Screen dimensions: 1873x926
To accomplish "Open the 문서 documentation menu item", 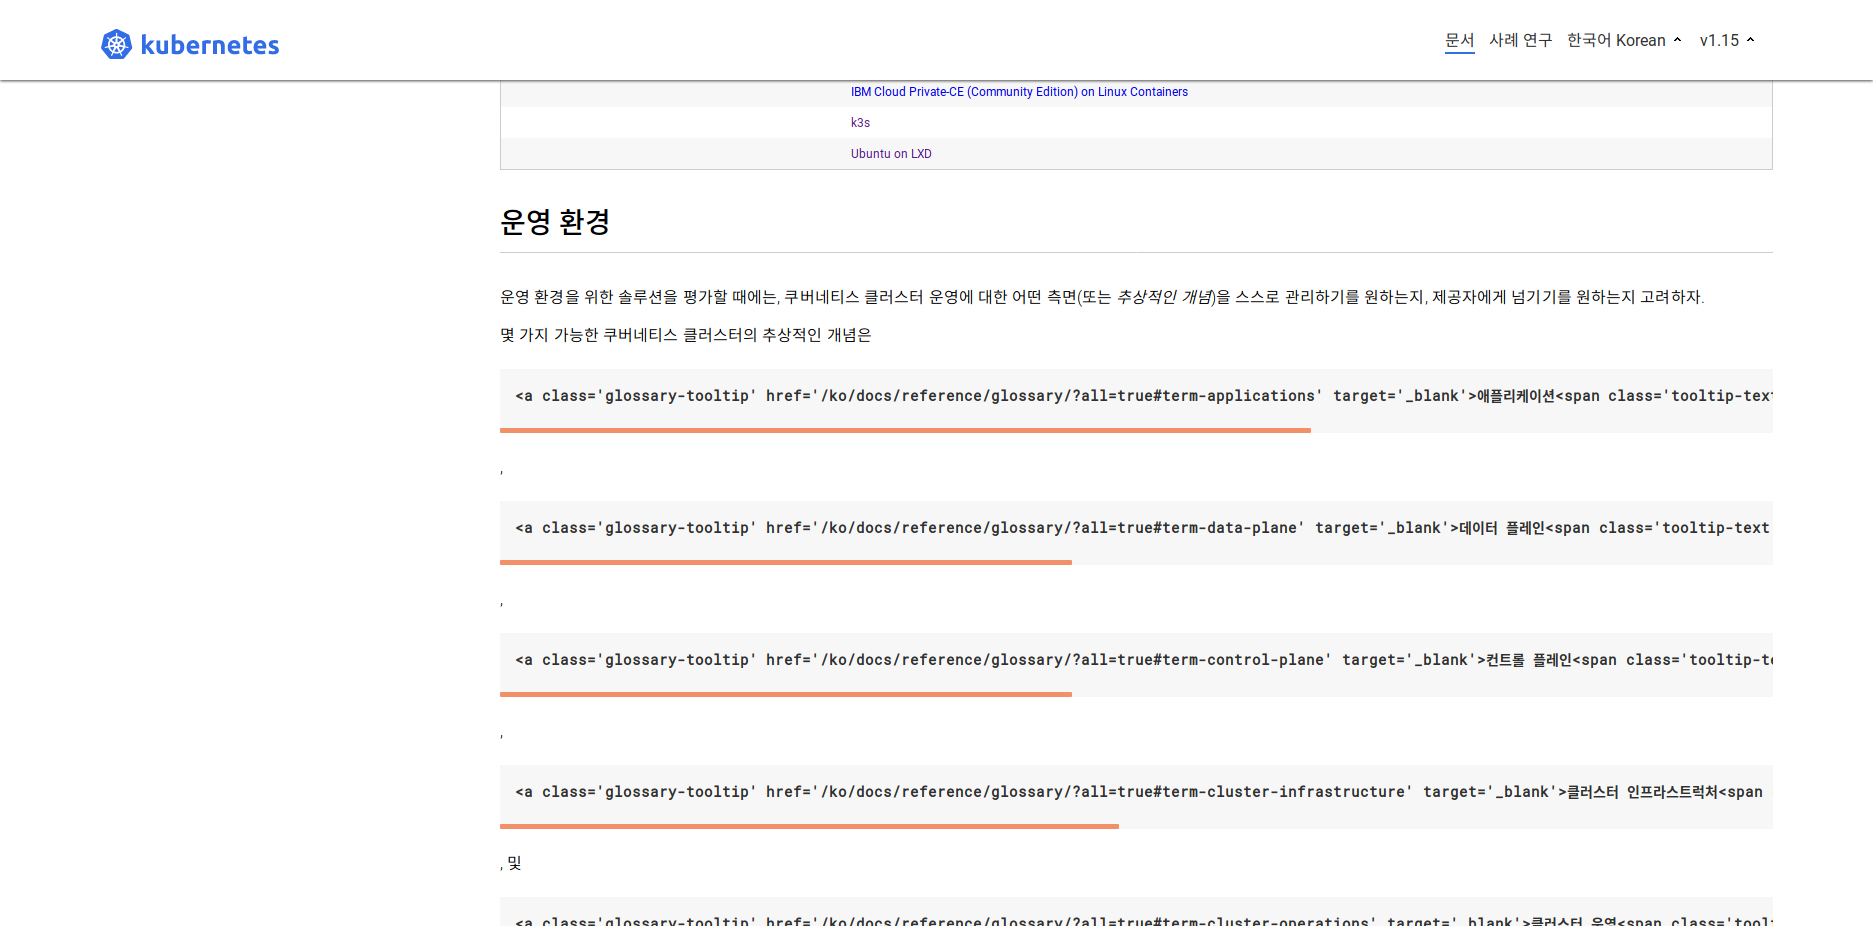I will tap(1460, 40).
